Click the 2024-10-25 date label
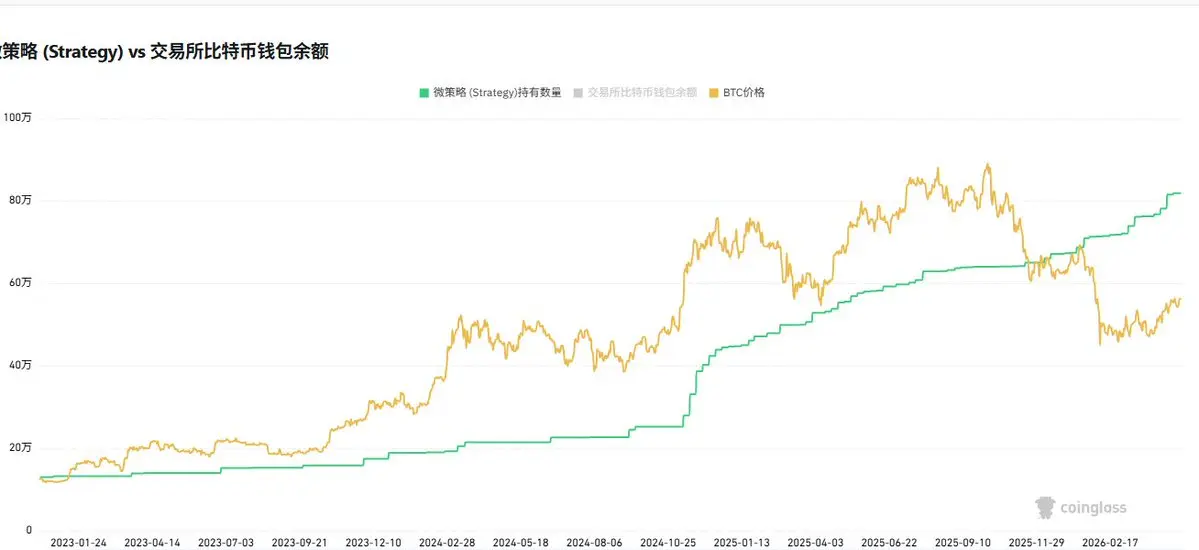This screenshot has height=550, width=1199. click(668, 542)
